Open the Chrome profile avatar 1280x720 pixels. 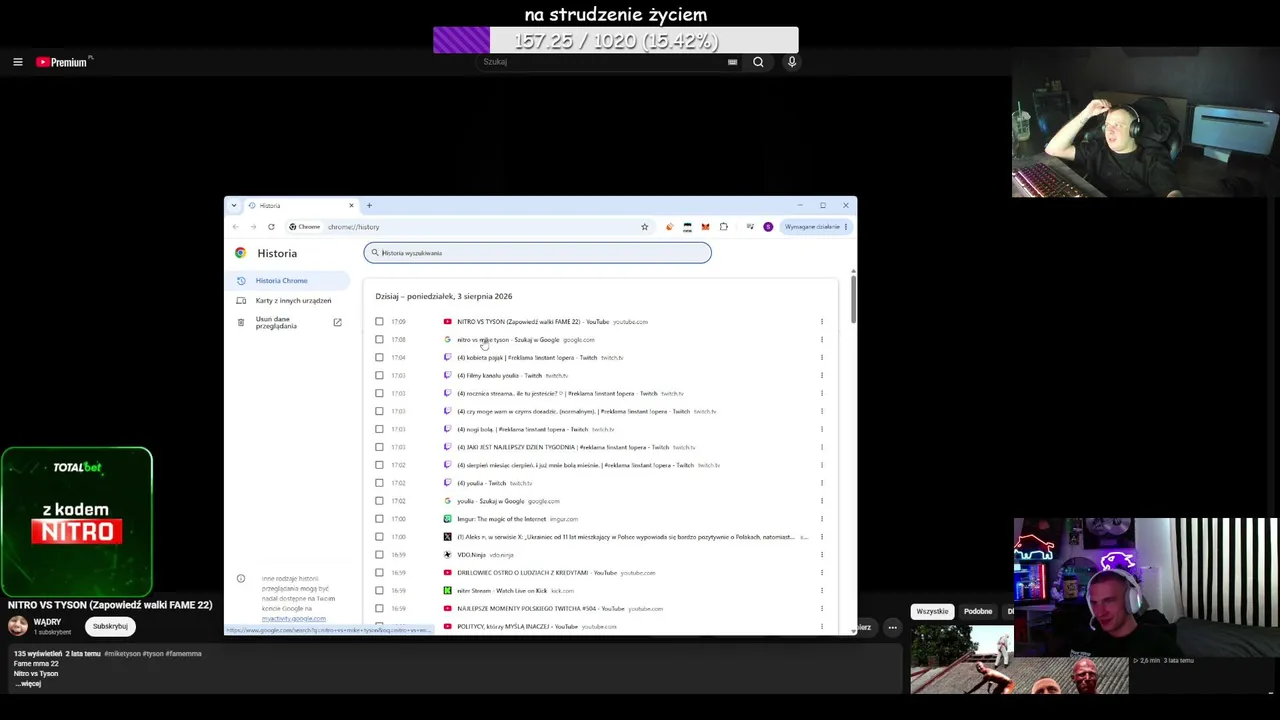768,227
